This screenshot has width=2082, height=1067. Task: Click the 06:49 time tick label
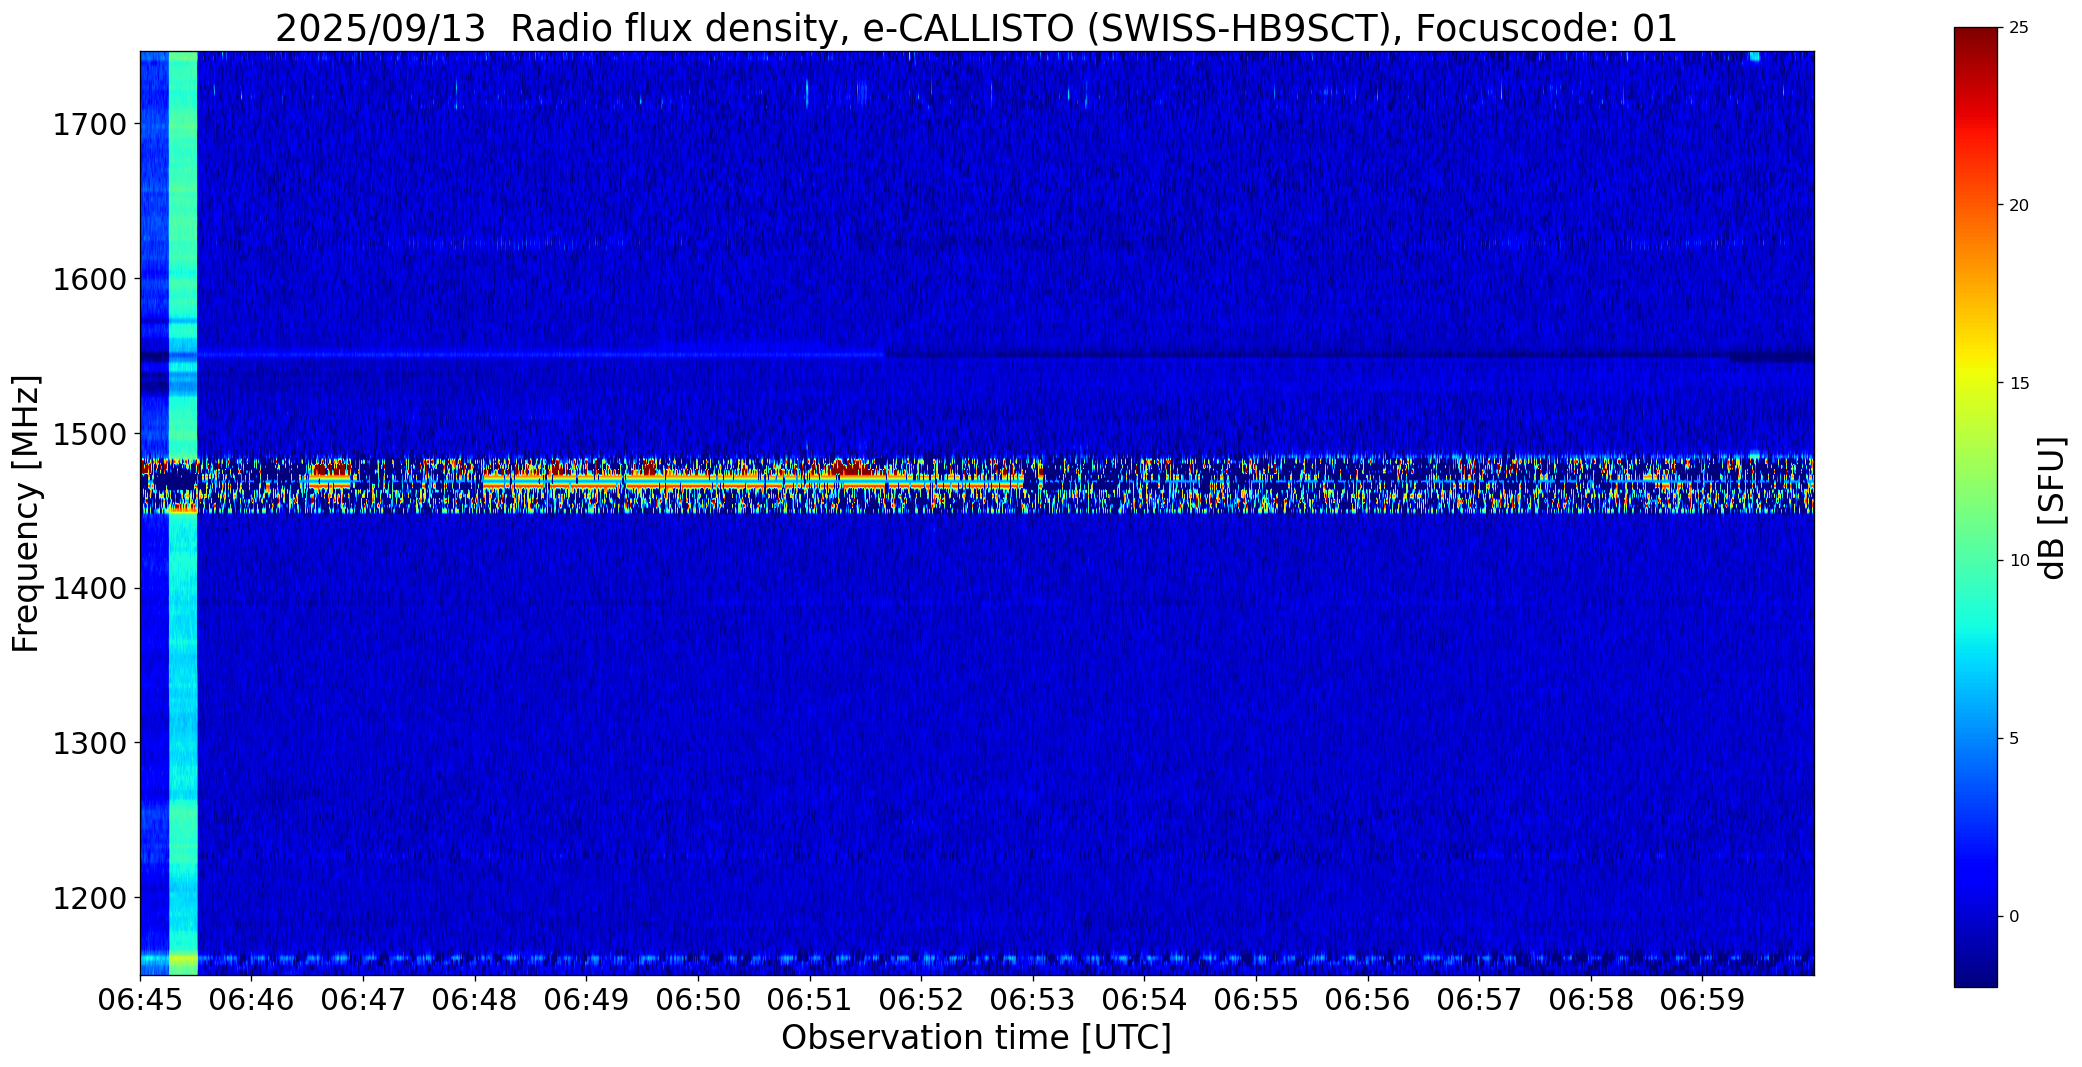click(x=586, y=999)
